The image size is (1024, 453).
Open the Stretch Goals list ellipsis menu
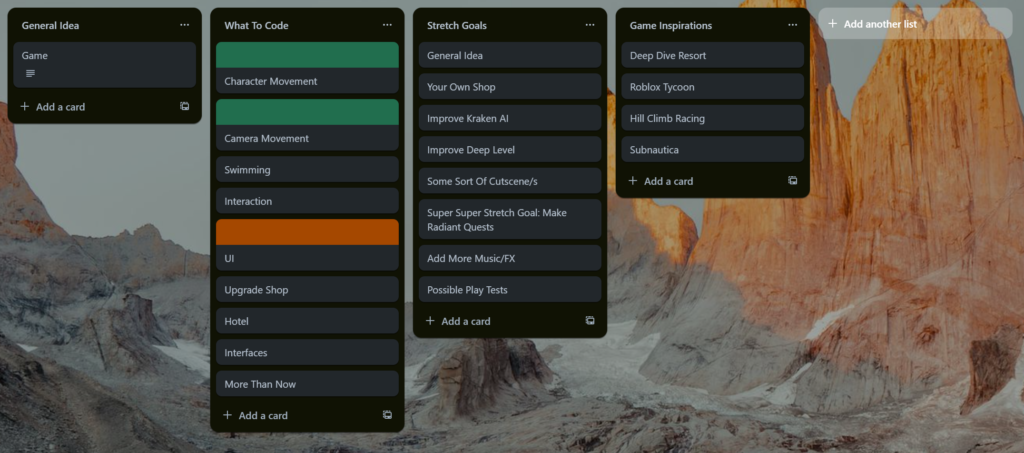(589, 25)
